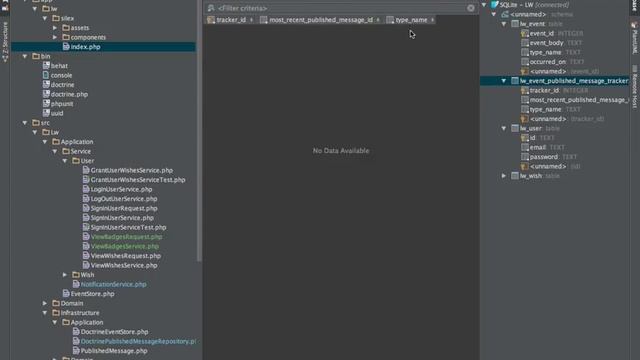
Task: Collapse lw_event_published_message_tracker table
Action: click(504, 81)
